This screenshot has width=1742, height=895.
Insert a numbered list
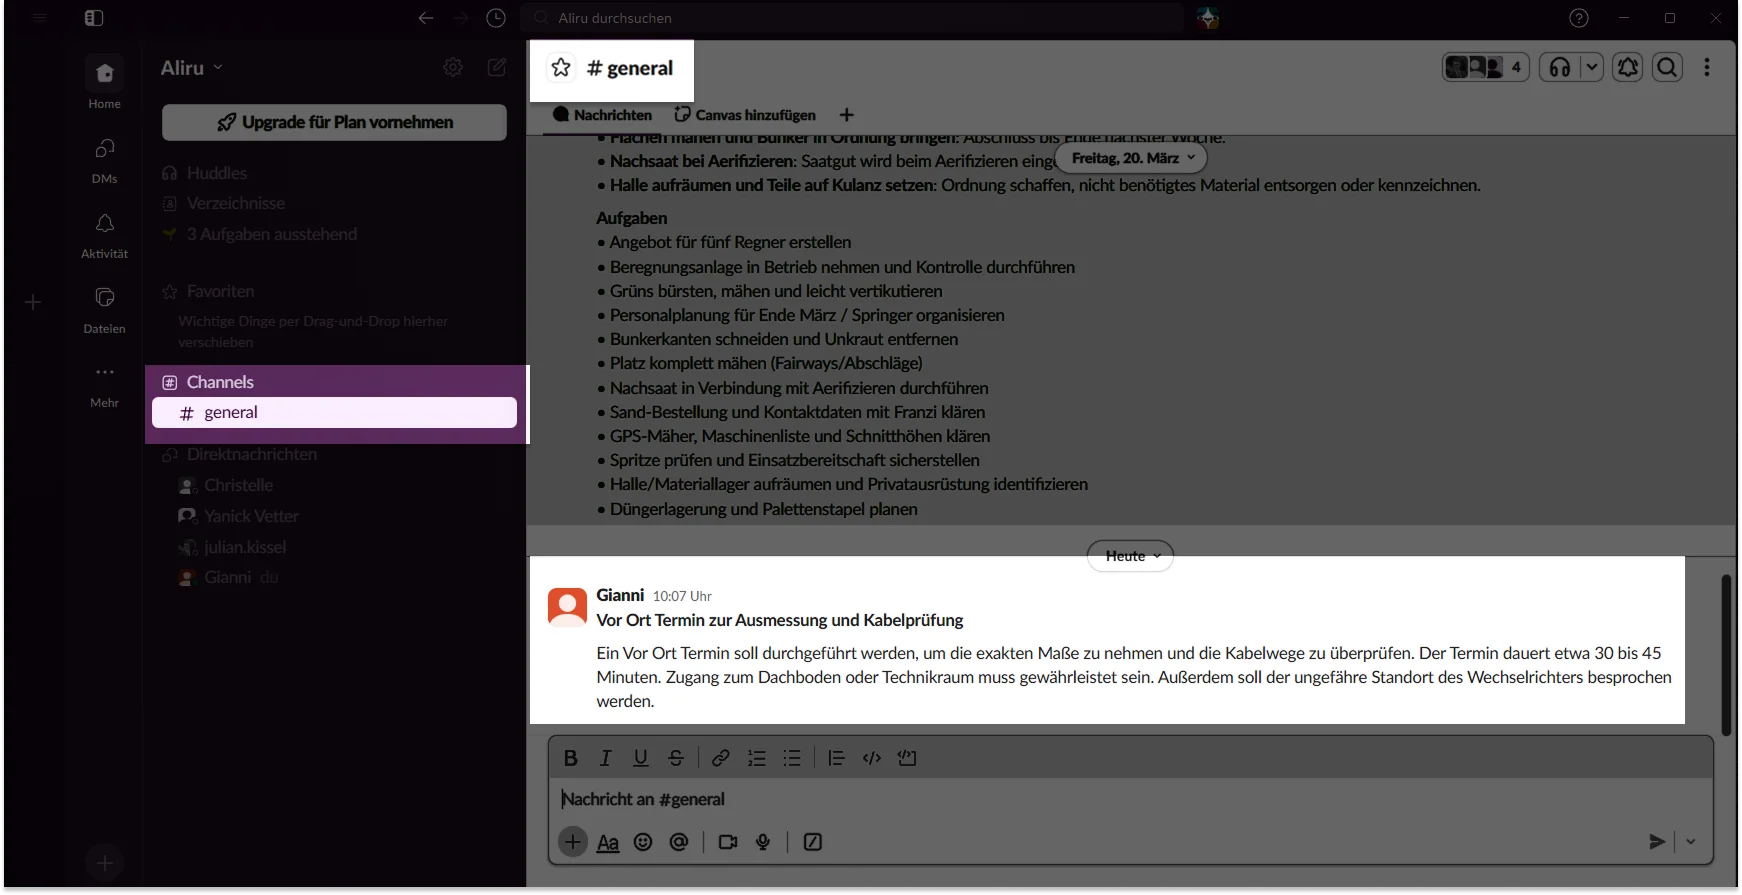[757, 758]
